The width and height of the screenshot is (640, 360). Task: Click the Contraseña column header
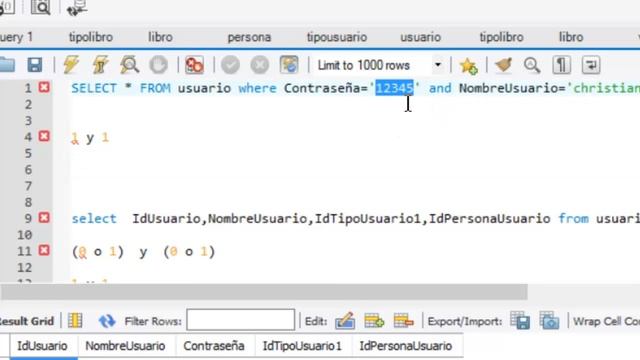coord(214,346)
